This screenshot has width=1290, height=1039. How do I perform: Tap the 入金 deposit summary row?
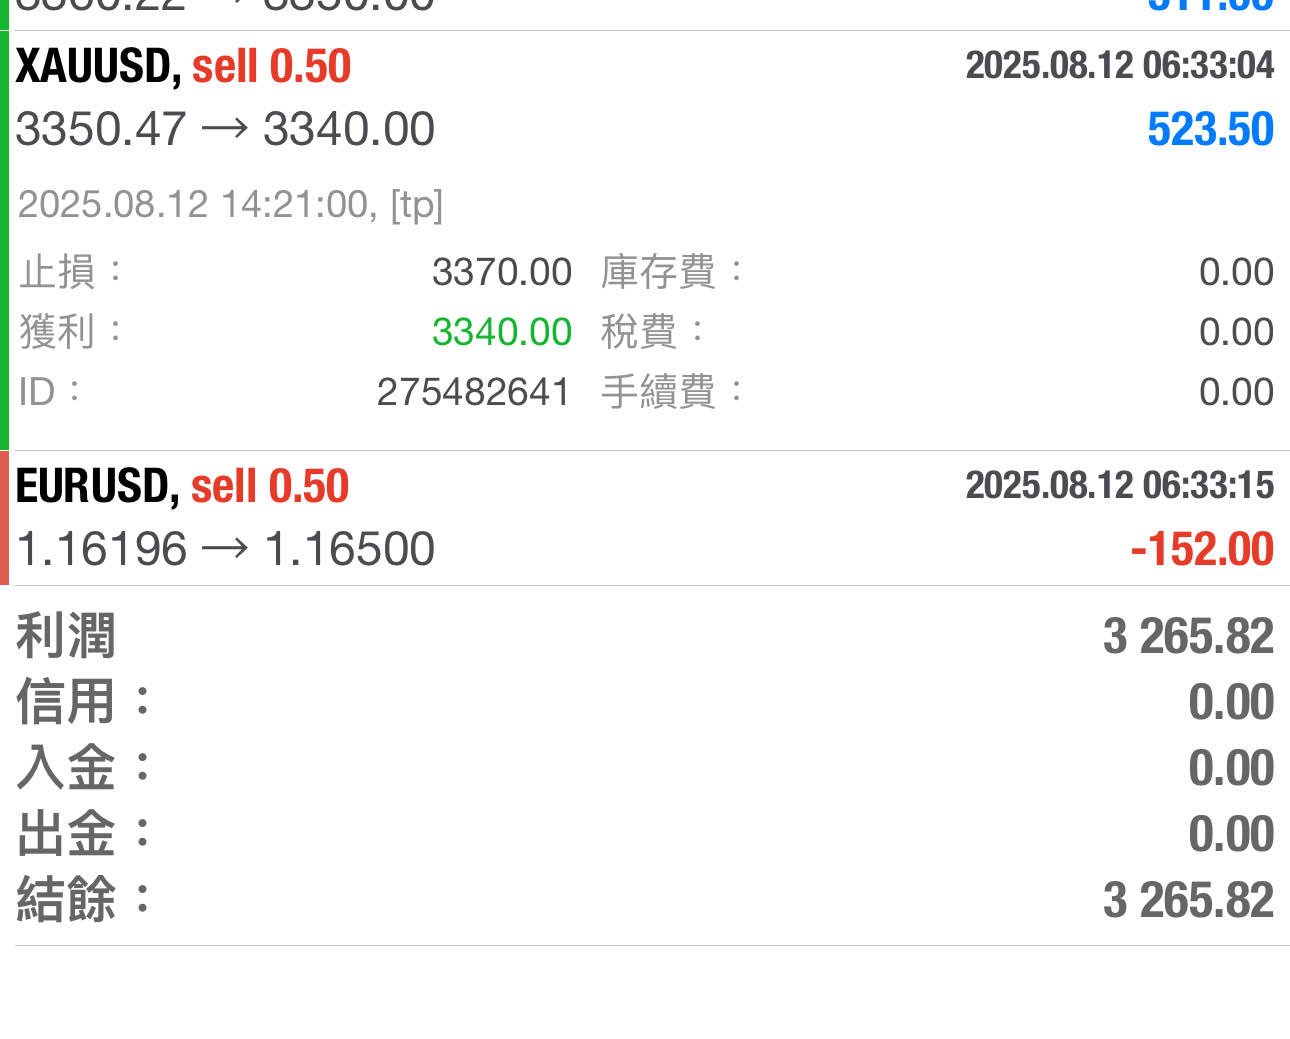tap(645, 768)
